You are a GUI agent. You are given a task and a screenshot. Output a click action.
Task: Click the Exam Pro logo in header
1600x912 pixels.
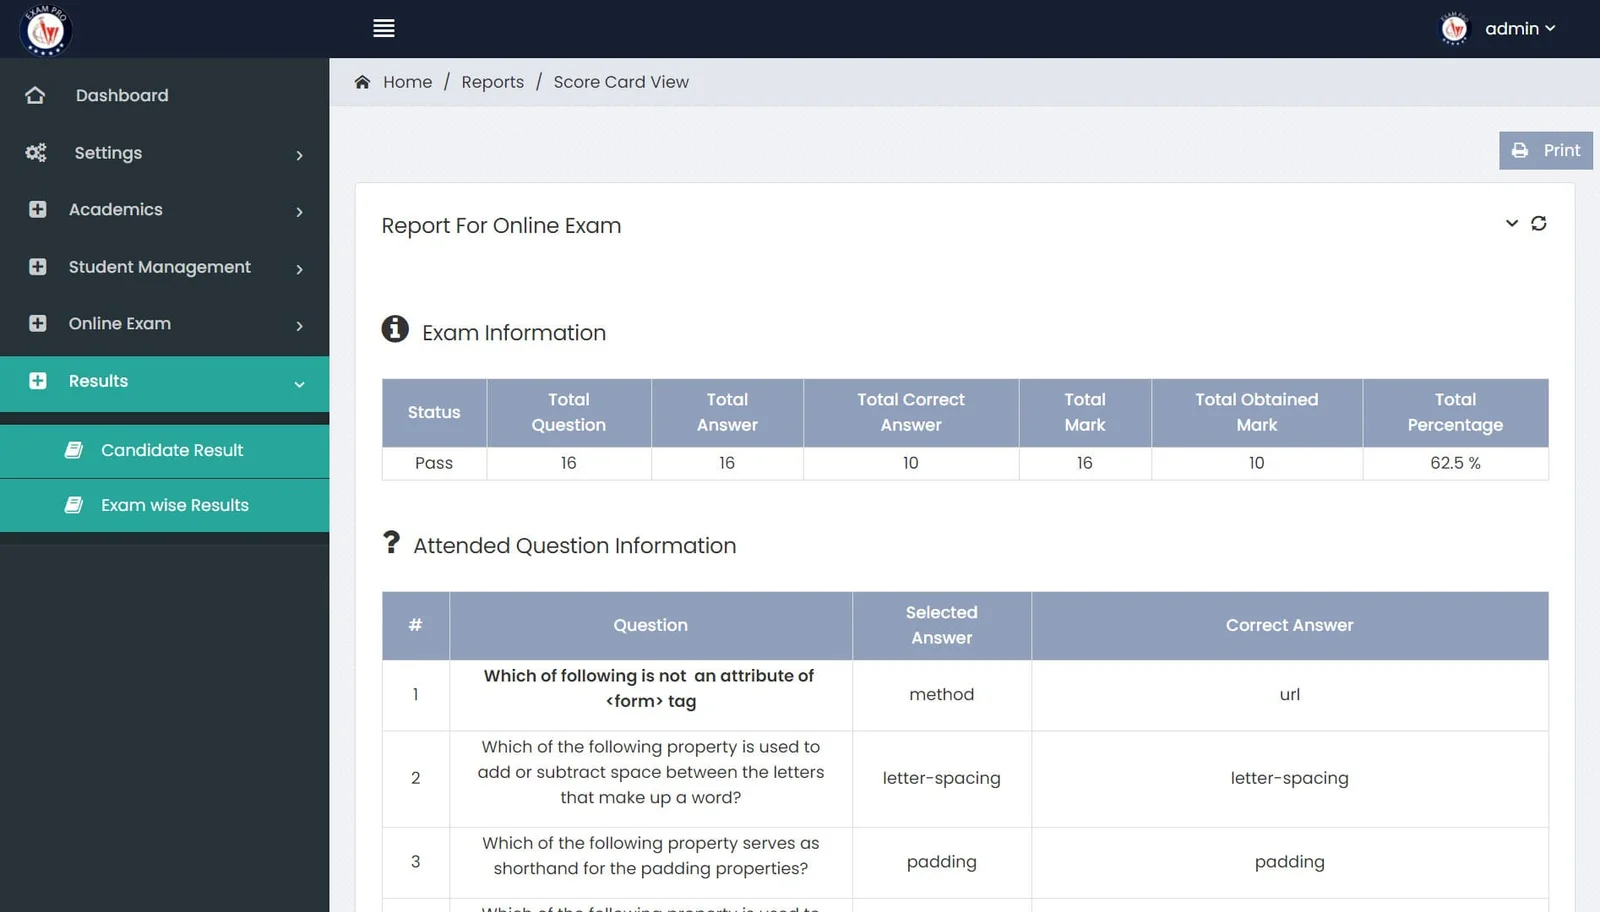[45, 29]
